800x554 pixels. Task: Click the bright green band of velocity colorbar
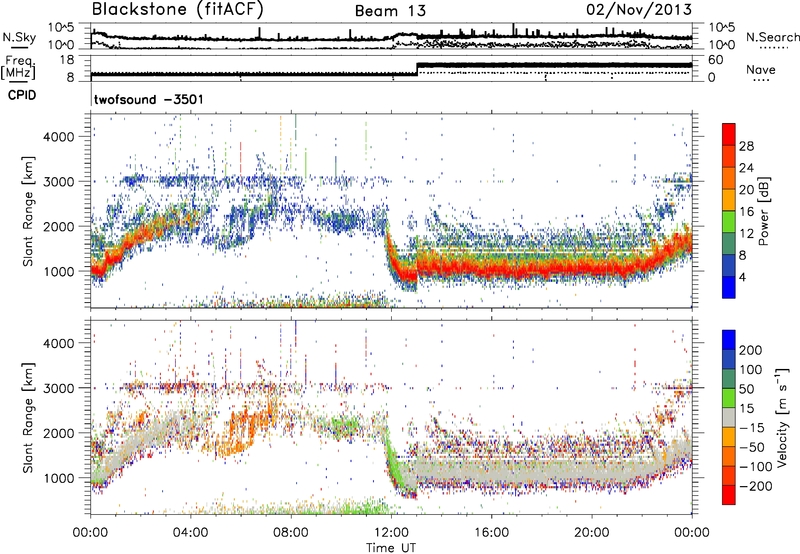coord(729,398)
